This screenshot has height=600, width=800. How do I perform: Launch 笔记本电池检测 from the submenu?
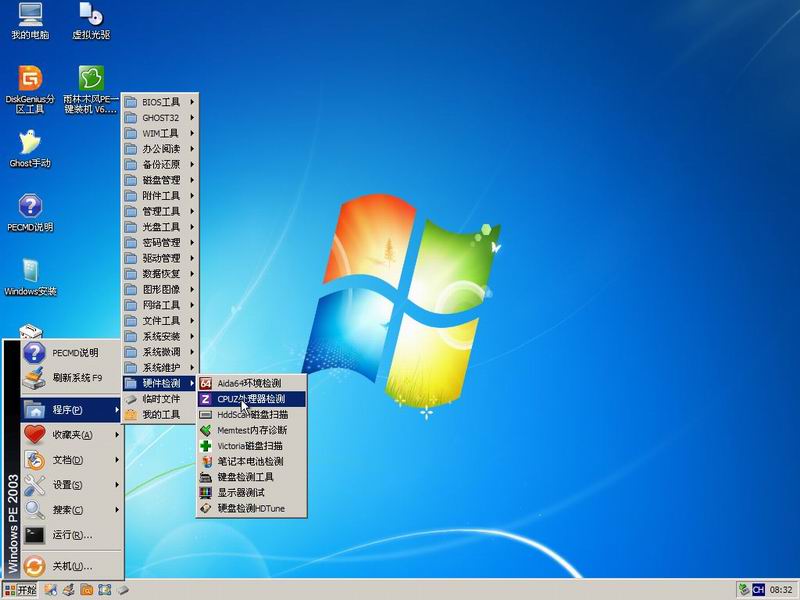coord(252,461)
